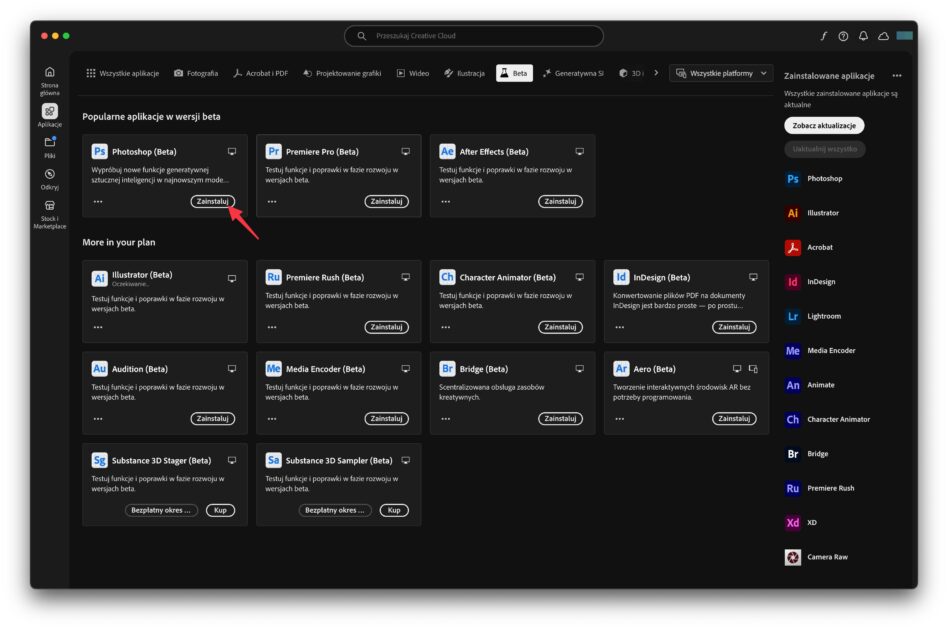Switch to the Wideo tab
This screenshot has height=629, width=948.
(x=413, y=73)
